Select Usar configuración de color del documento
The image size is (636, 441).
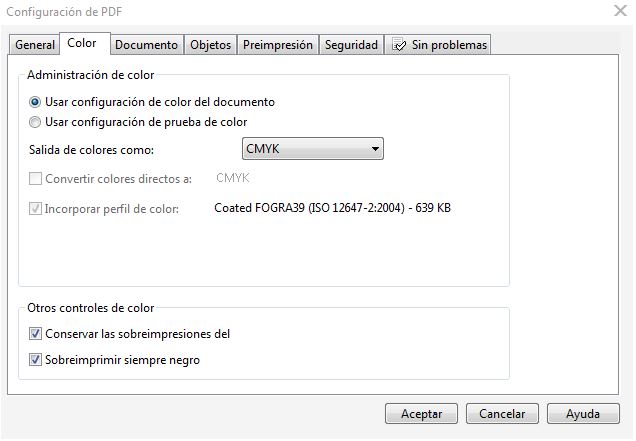35,102
